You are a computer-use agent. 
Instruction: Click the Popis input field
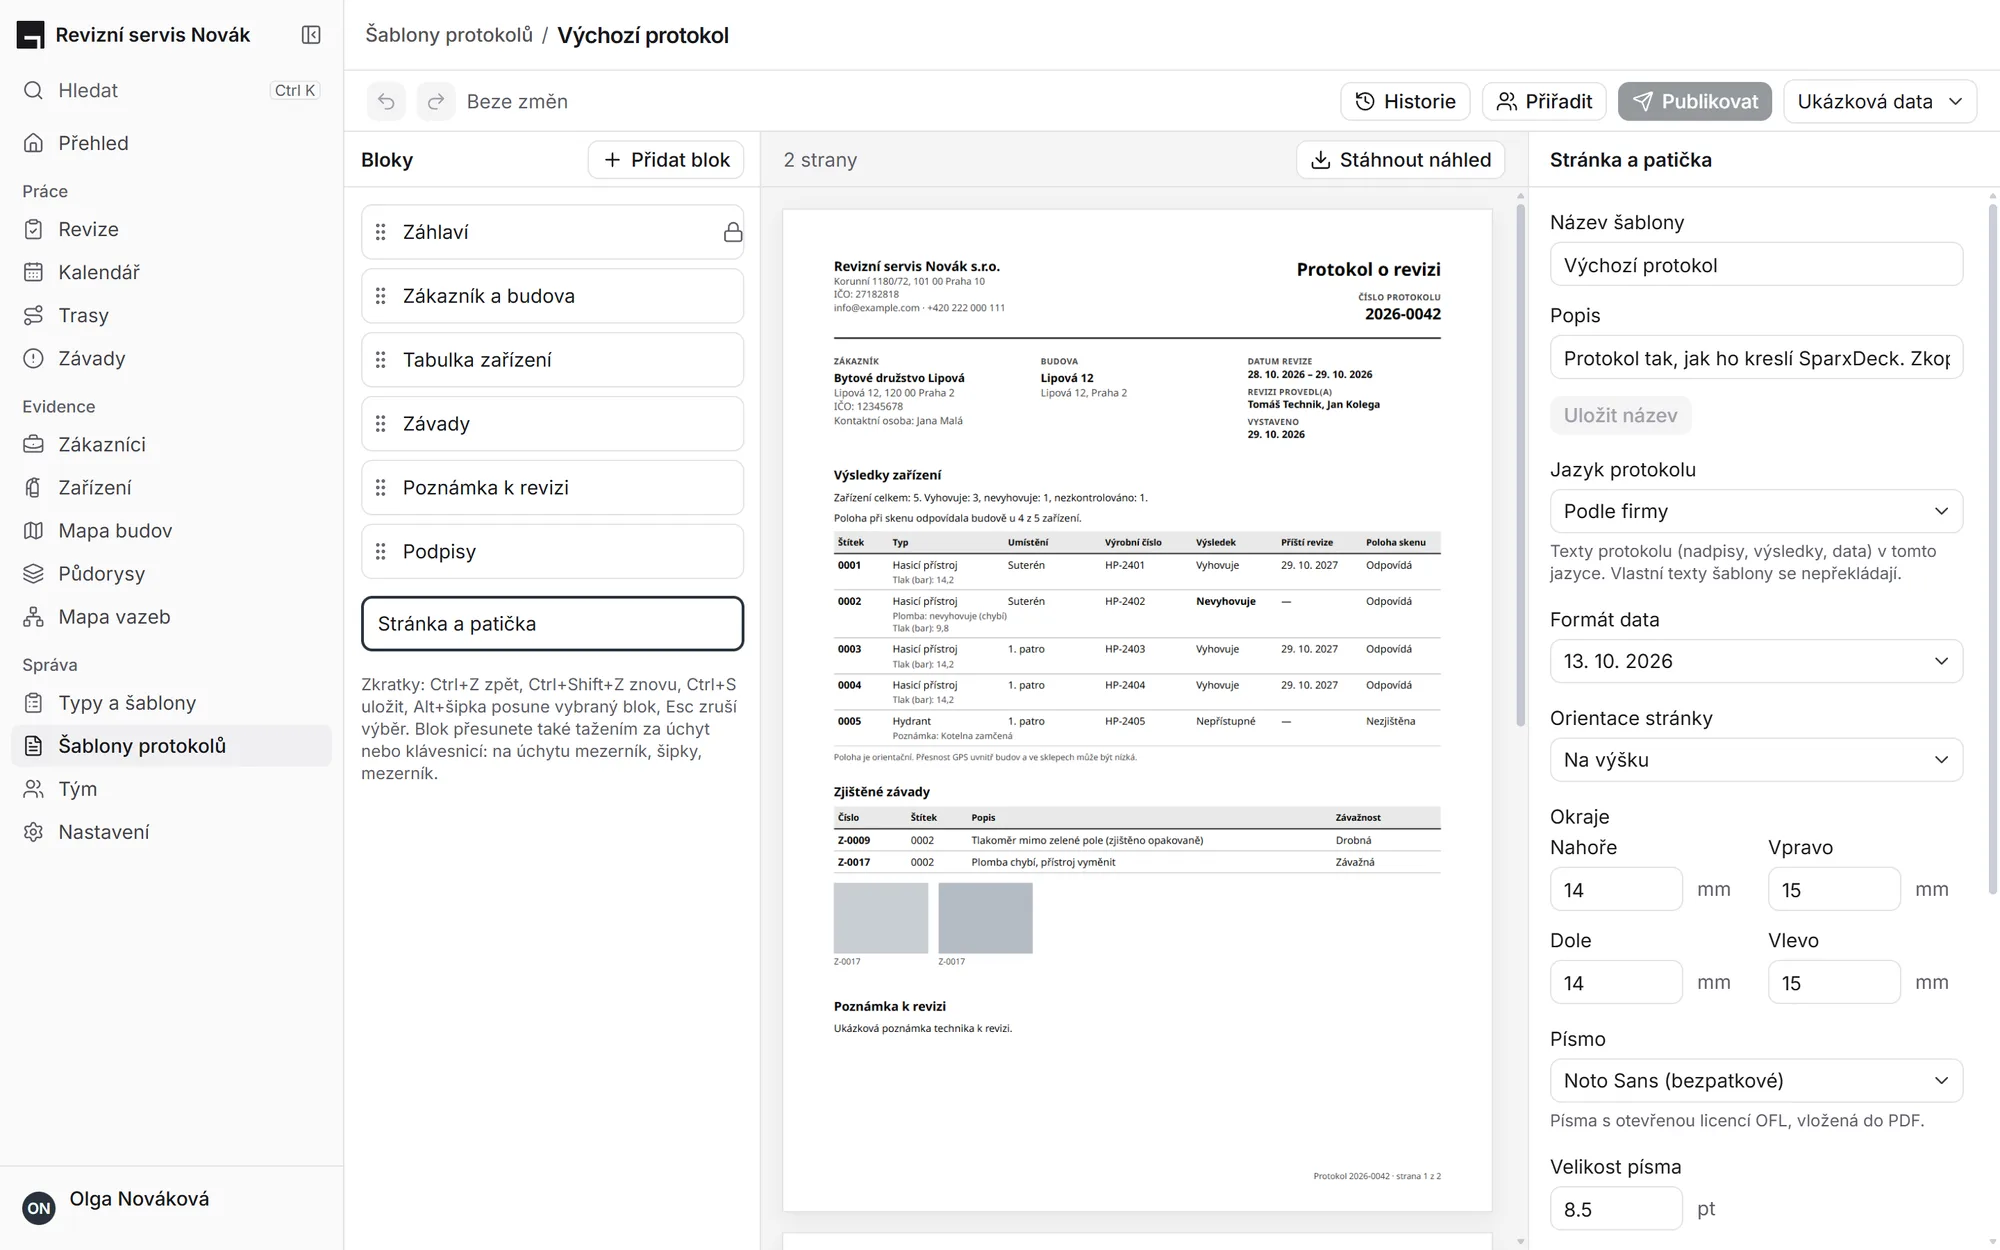[x=1756, y=358]
